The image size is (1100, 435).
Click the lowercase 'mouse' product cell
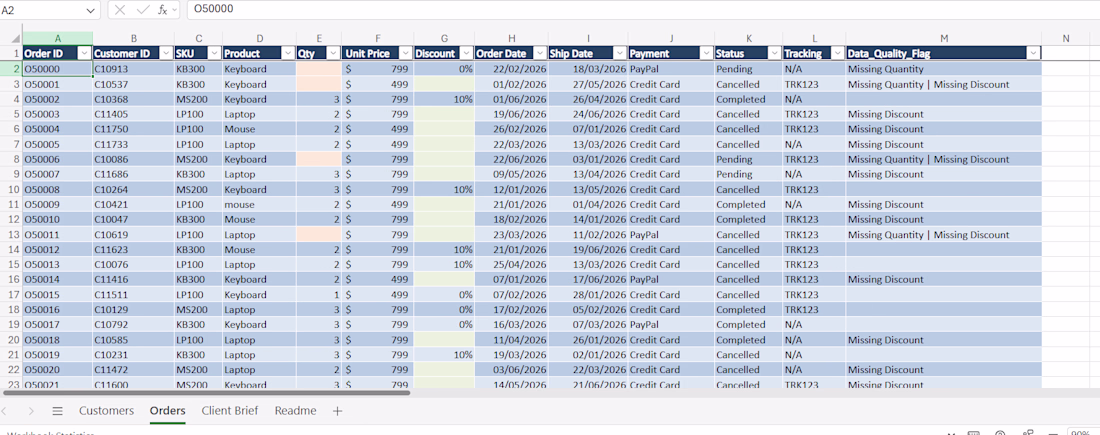click(260, 204)
